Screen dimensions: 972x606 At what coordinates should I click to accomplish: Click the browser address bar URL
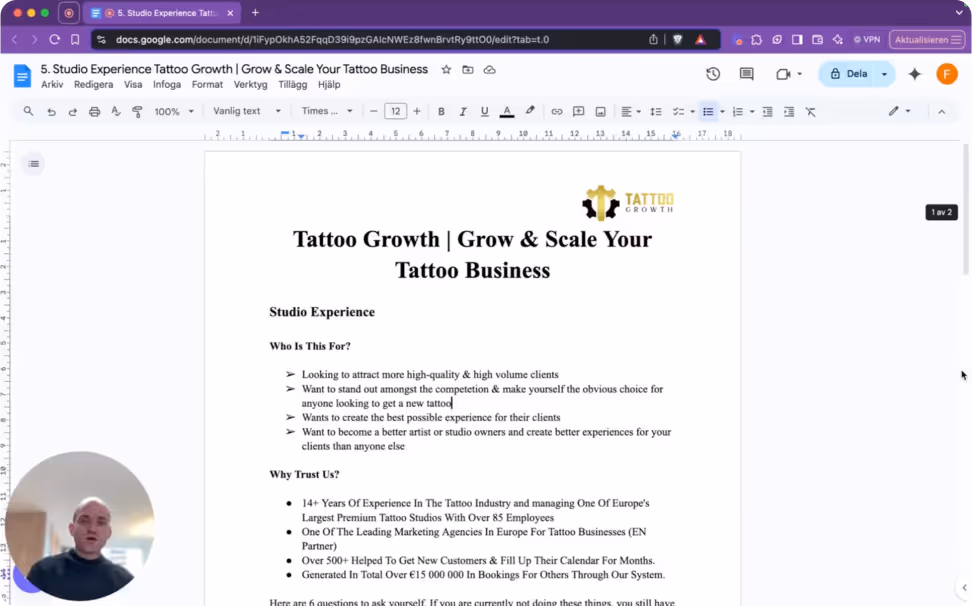point(332,40)
